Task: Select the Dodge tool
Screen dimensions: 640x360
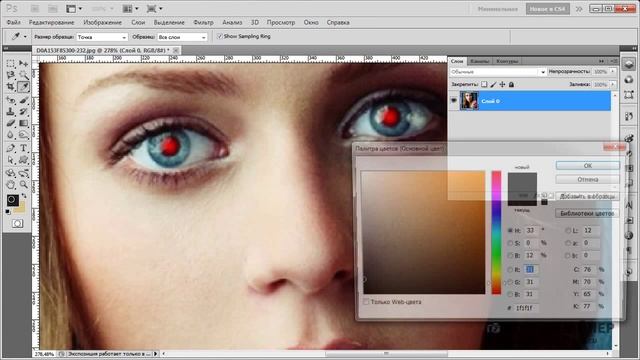Action: [24, 135]
